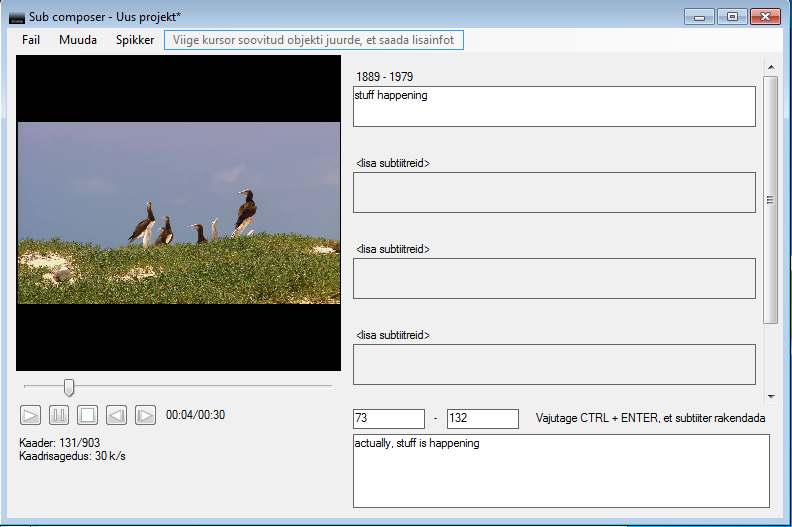The image size is (792, 527).
Task: Open the Spikker menu
Action: (135, 40)
